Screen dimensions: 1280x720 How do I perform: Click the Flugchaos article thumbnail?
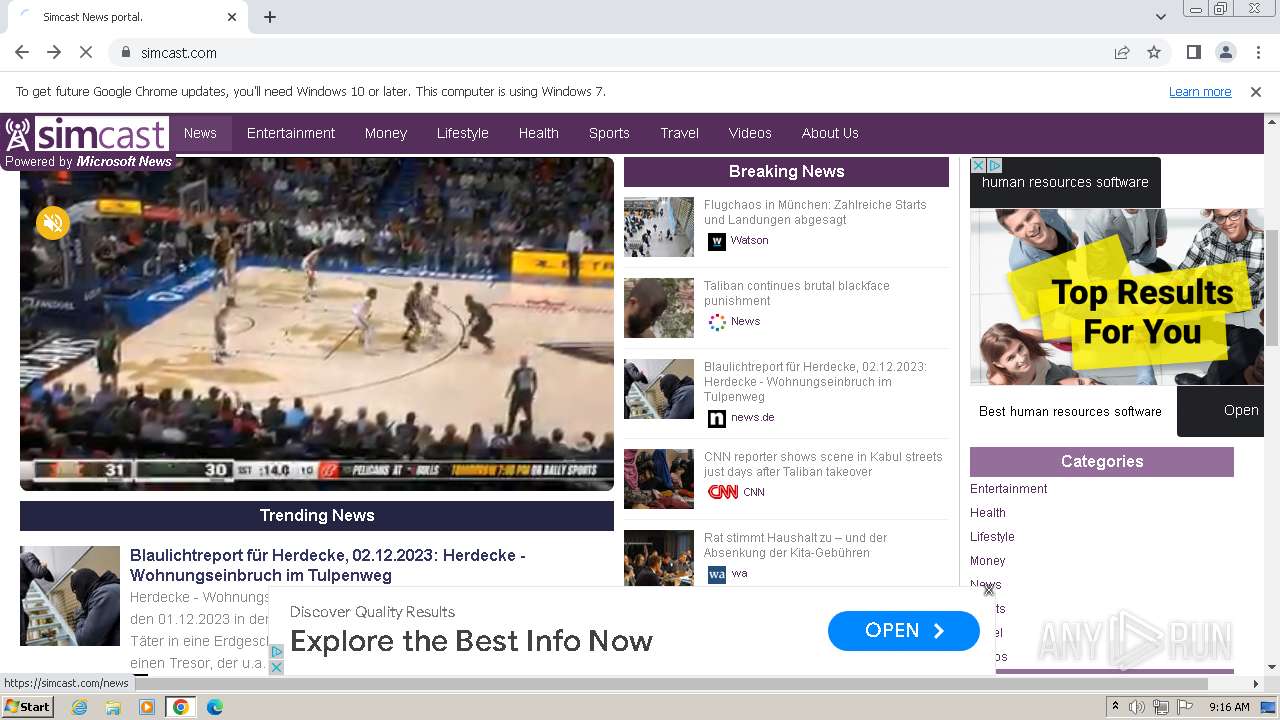659,227
